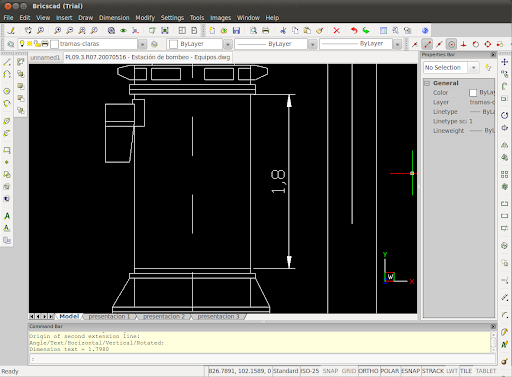Toggle ORTHO mode in status bar

point(368,371)
